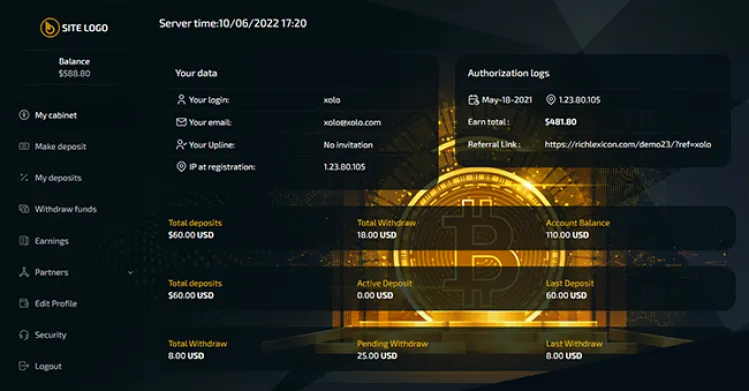Click the Make deposit icon in sidebar
This screenshot has width=749, height=391.
coord(24,146)
